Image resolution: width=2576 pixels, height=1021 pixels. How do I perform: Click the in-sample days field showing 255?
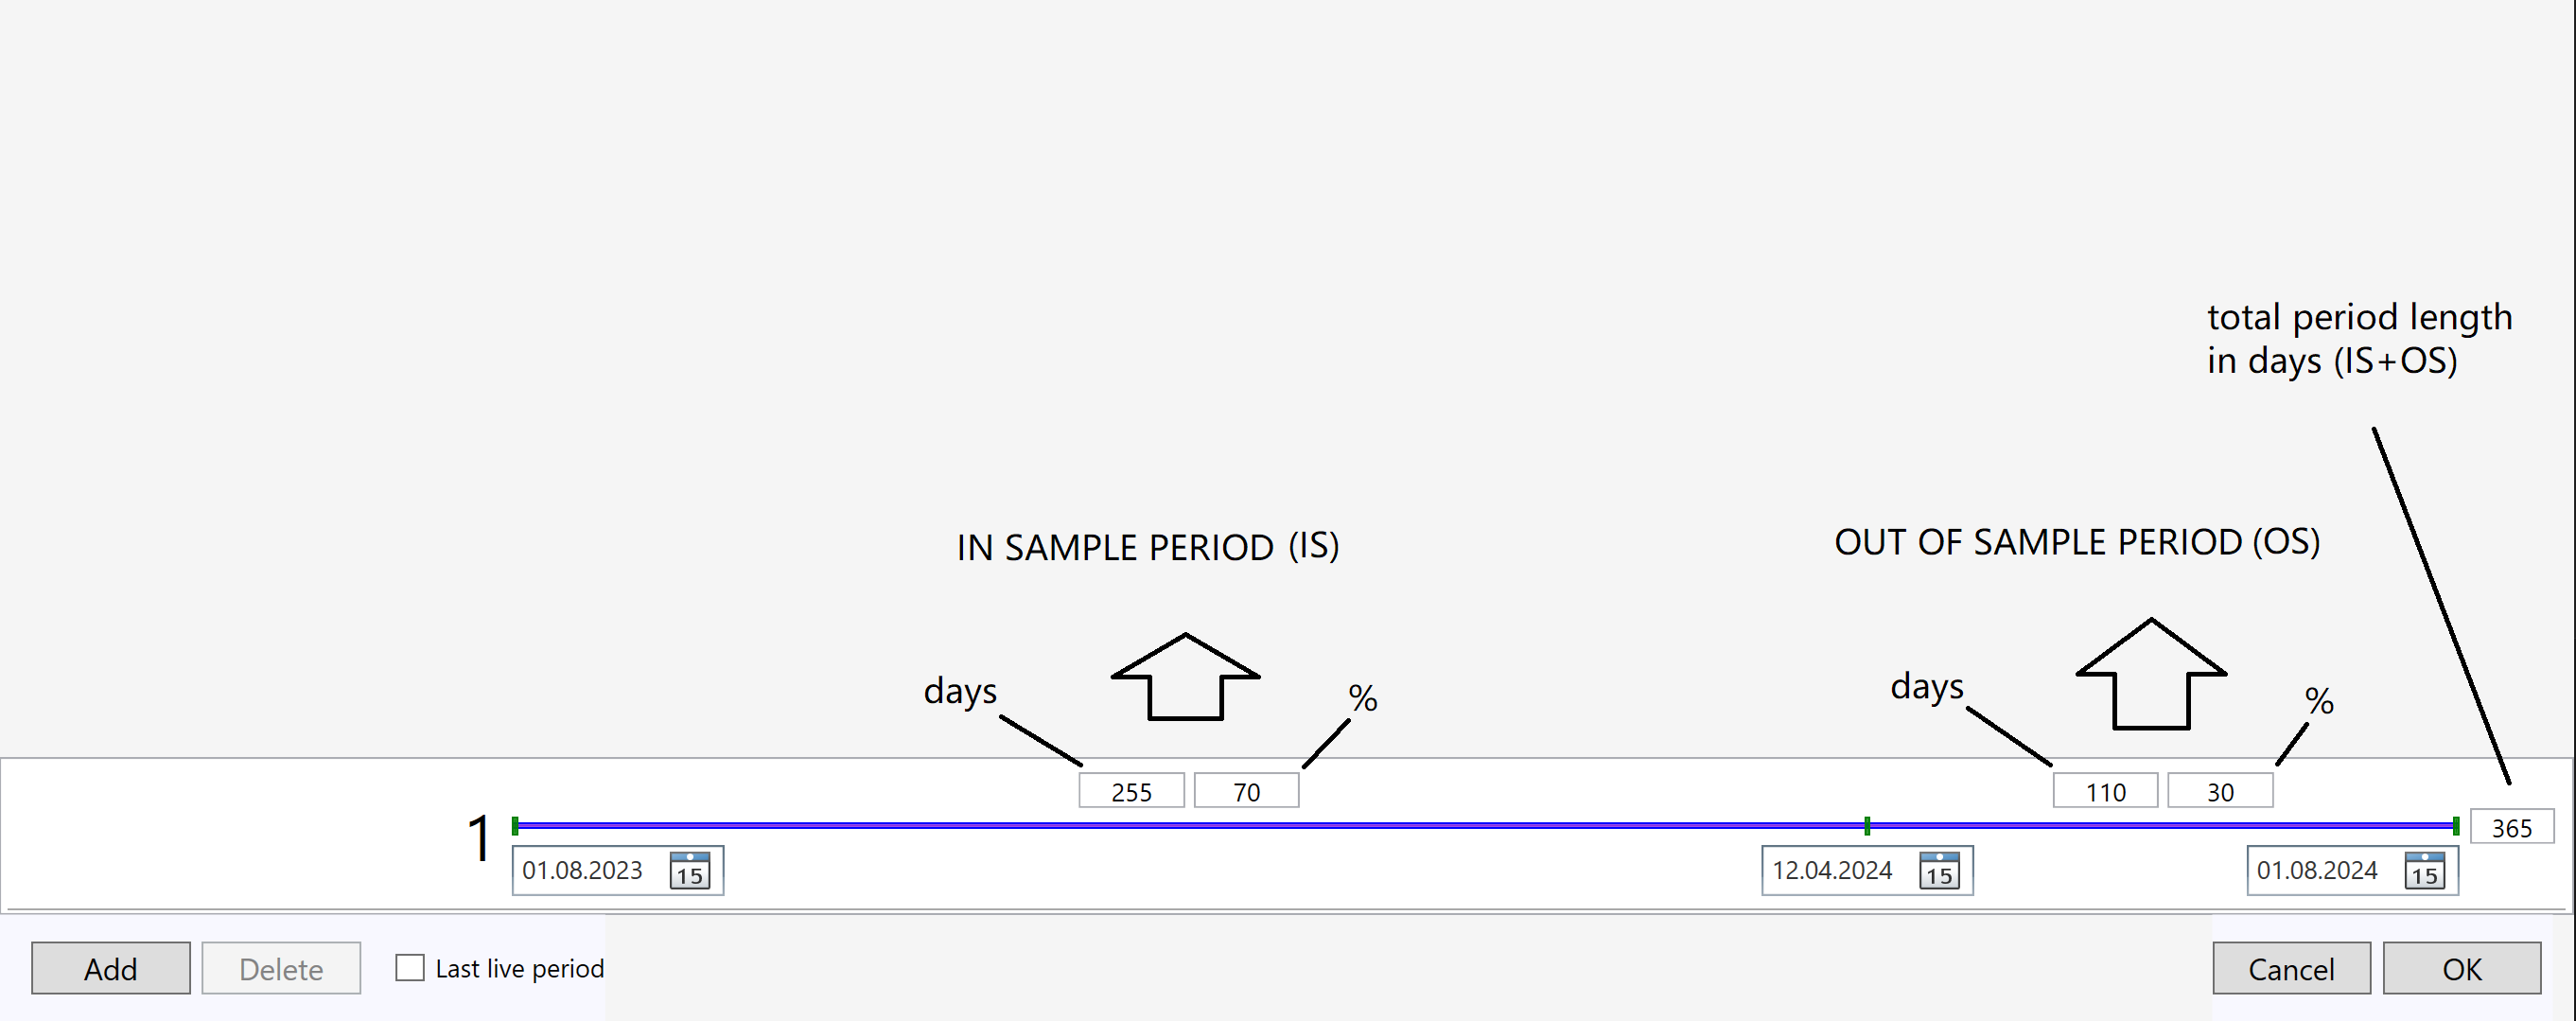click(1131, 791)
